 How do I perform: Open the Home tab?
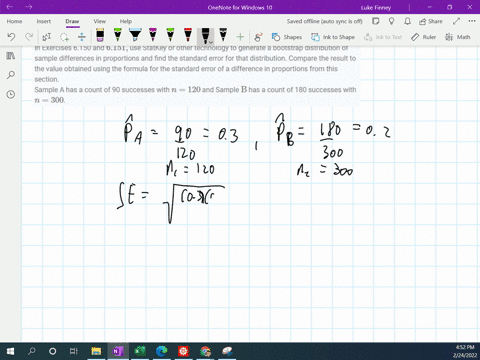tap(14, 21)
